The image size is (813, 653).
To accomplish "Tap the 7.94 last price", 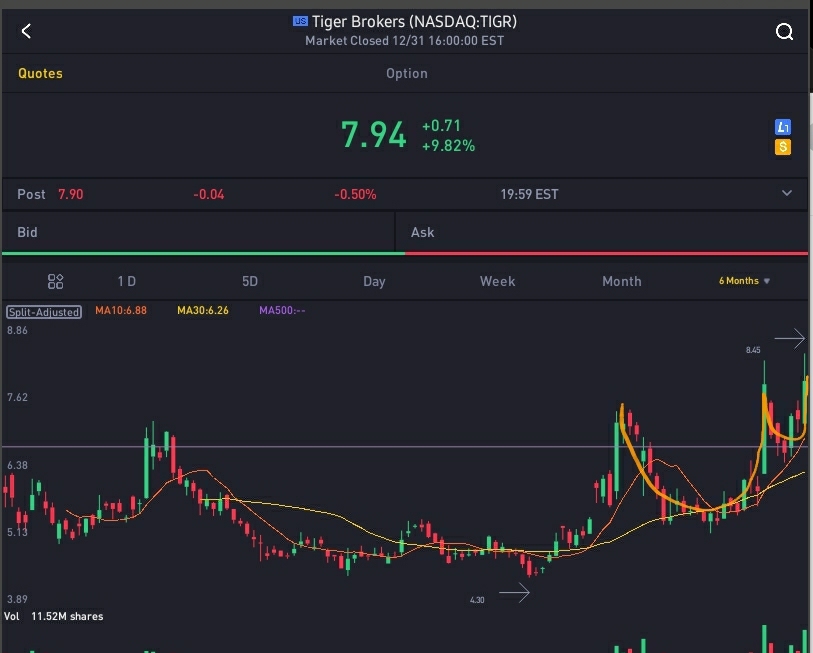I will tap(373, 135).
